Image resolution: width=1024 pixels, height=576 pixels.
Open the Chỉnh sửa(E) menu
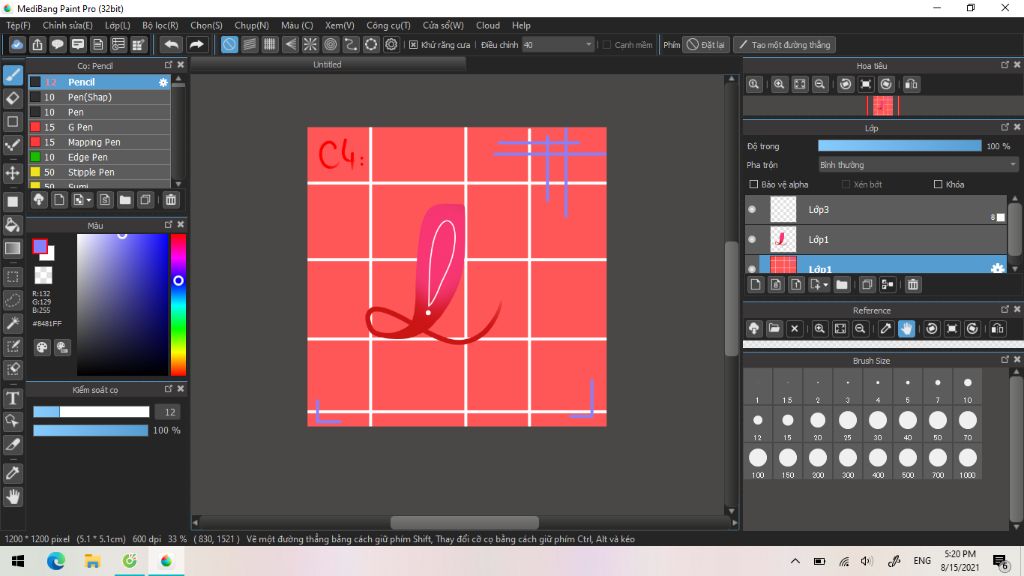(x=67, y=25)
